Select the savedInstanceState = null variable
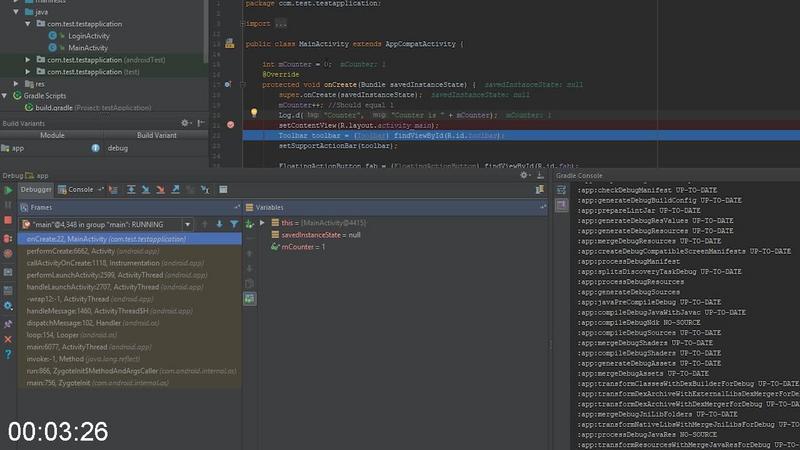 tap(321, 235)
